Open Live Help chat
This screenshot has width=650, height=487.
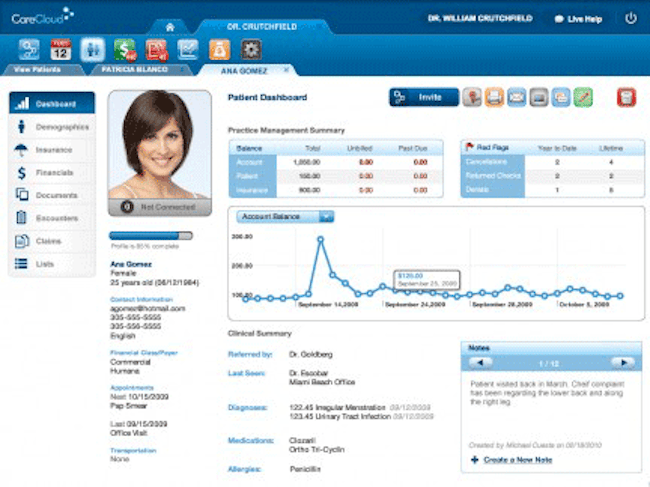pyautogui.click(x=578, y=19)
